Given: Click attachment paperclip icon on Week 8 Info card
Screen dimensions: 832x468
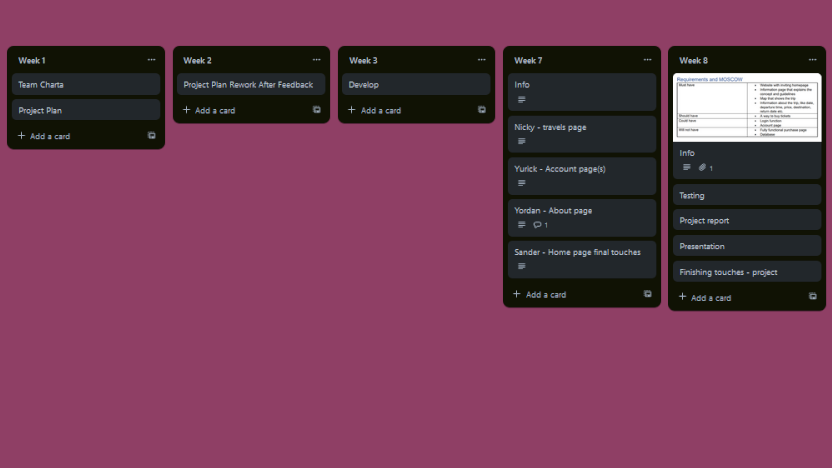Looking at the screenshot, I should point(702,167).
